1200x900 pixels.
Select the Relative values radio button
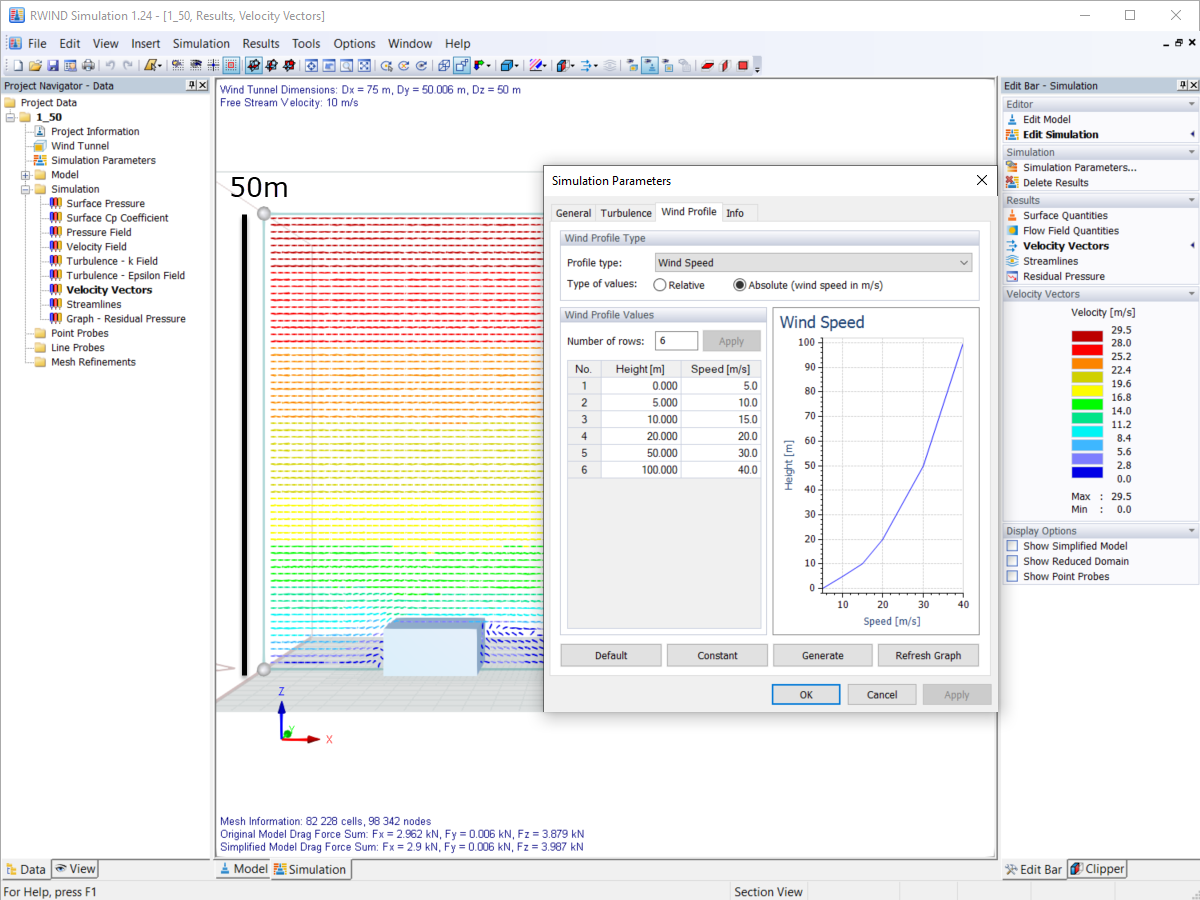pyautogui.click(x=660, y=285)
